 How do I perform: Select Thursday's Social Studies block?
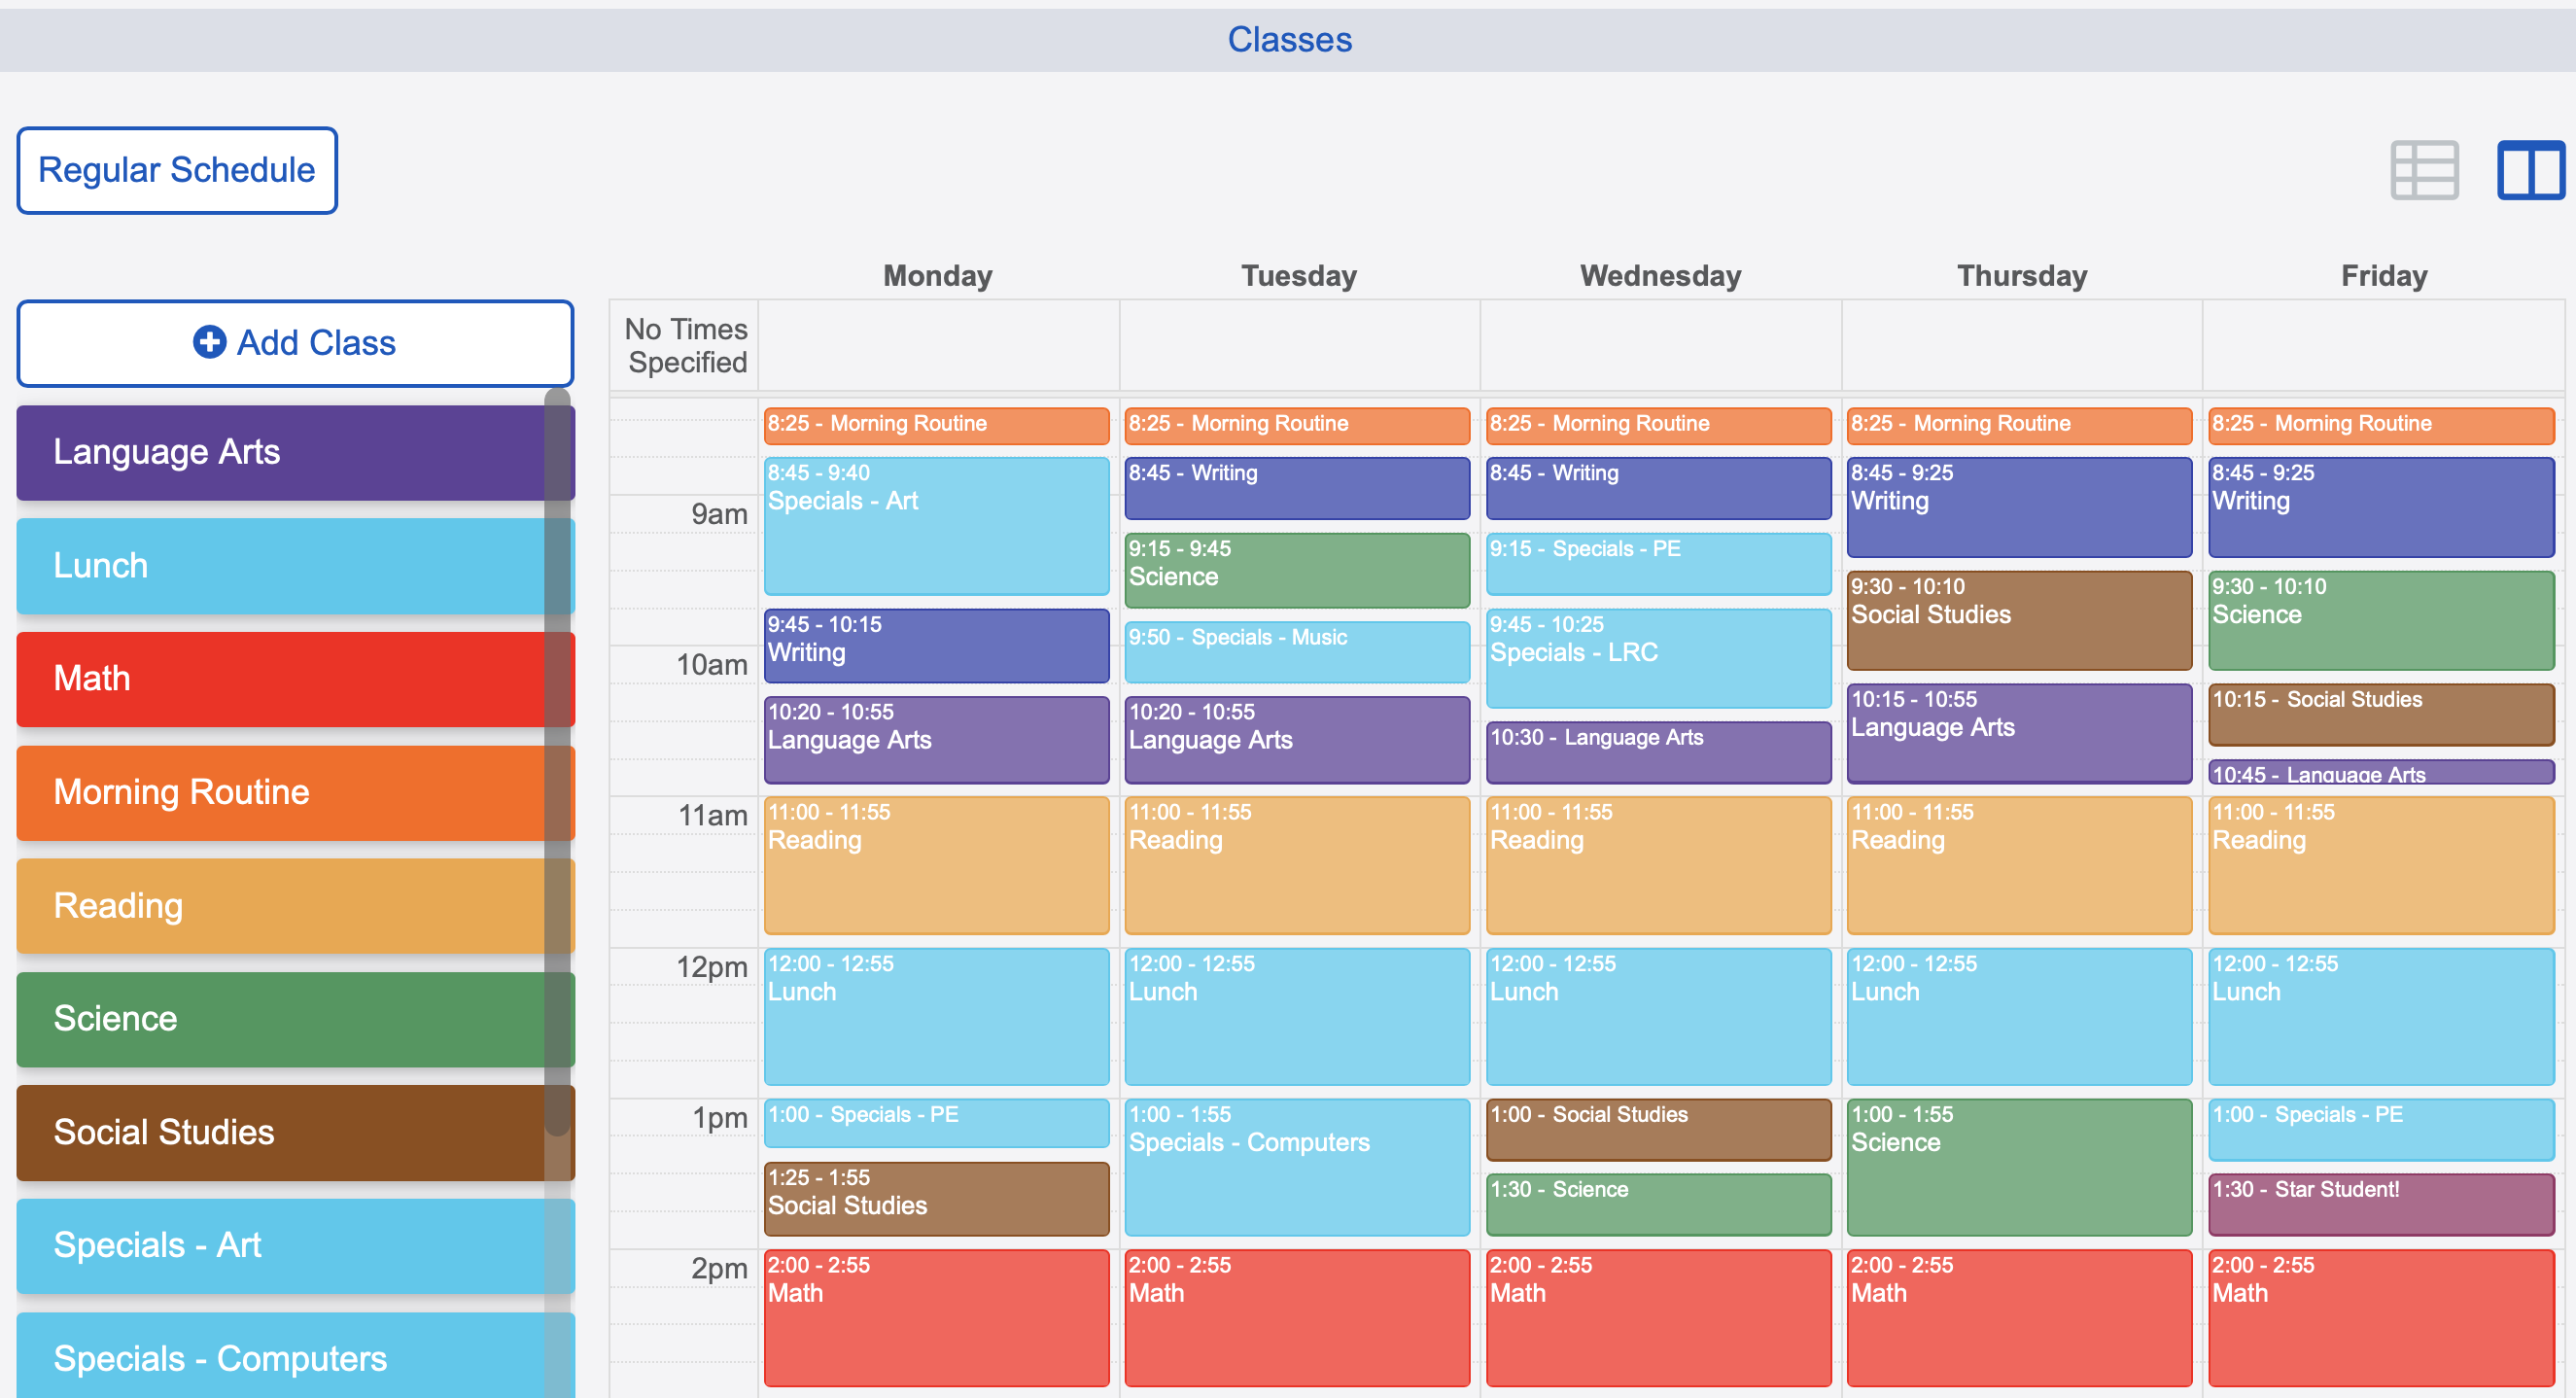tap(2019, 620)
